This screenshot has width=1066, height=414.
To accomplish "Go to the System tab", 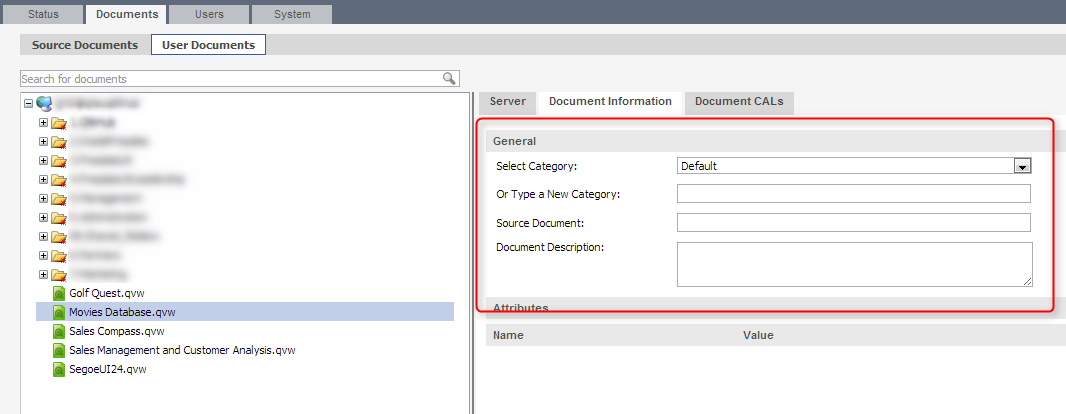I will (292, 14).
